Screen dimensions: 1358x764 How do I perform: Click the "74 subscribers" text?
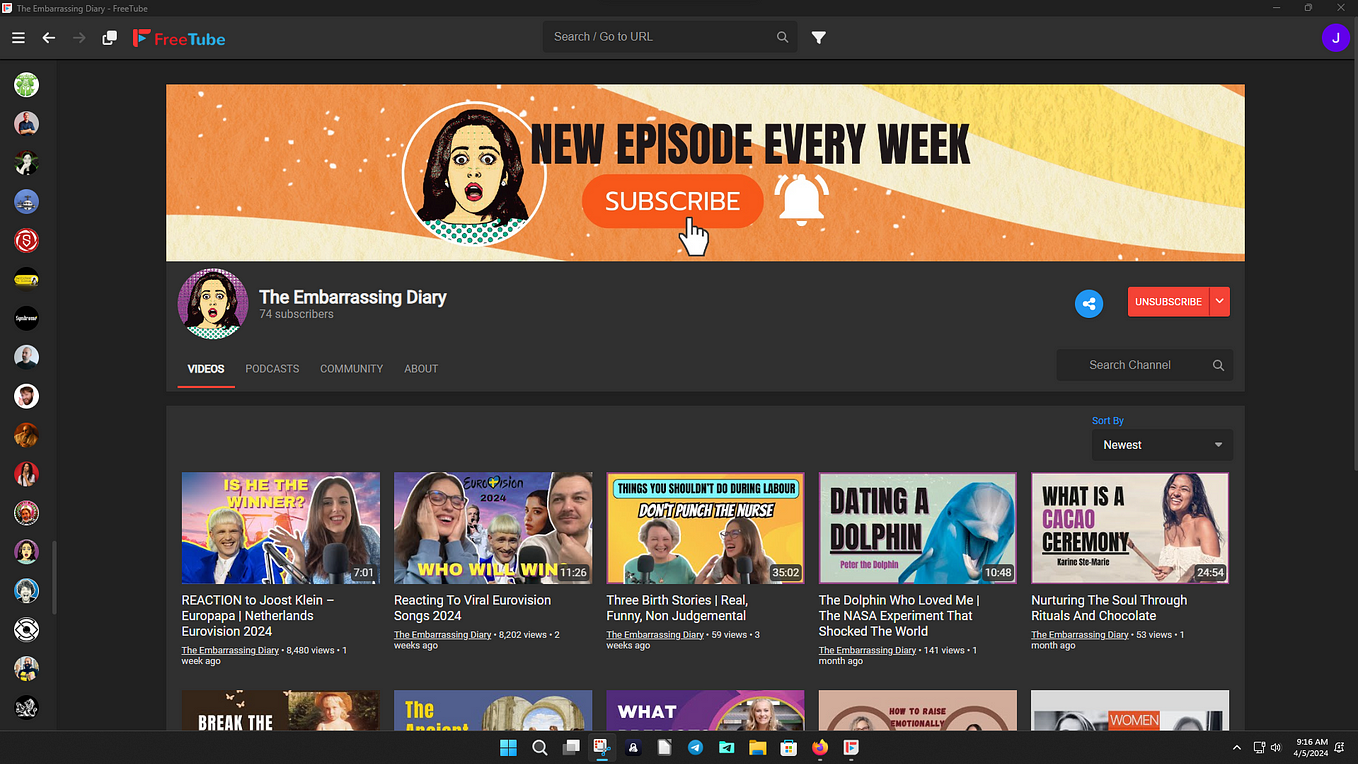click(x=297, y=314)
